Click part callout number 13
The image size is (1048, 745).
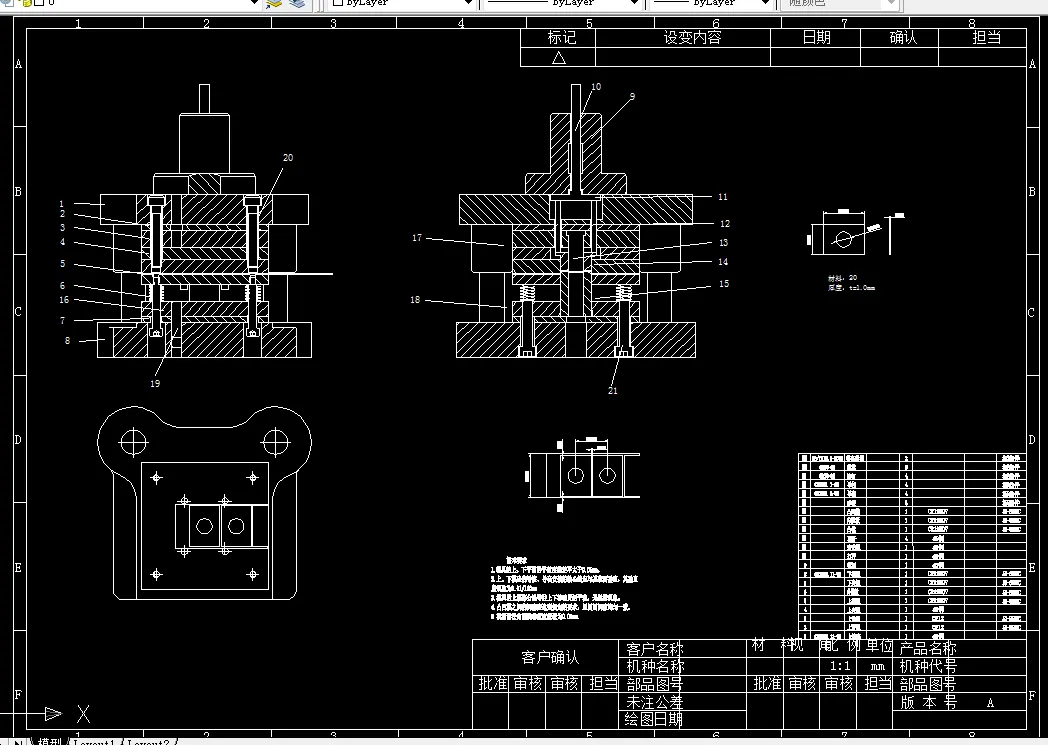point(723,243)
